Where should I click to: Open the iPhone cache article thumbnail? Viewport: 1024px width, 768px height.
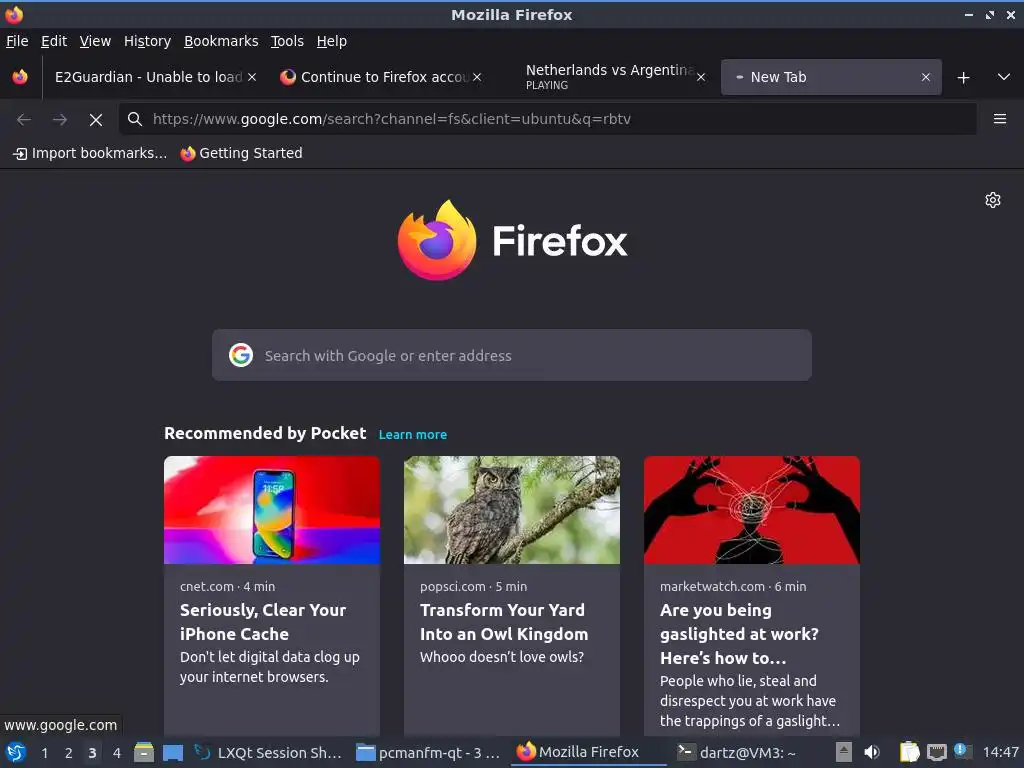click(x=272, y=510)
